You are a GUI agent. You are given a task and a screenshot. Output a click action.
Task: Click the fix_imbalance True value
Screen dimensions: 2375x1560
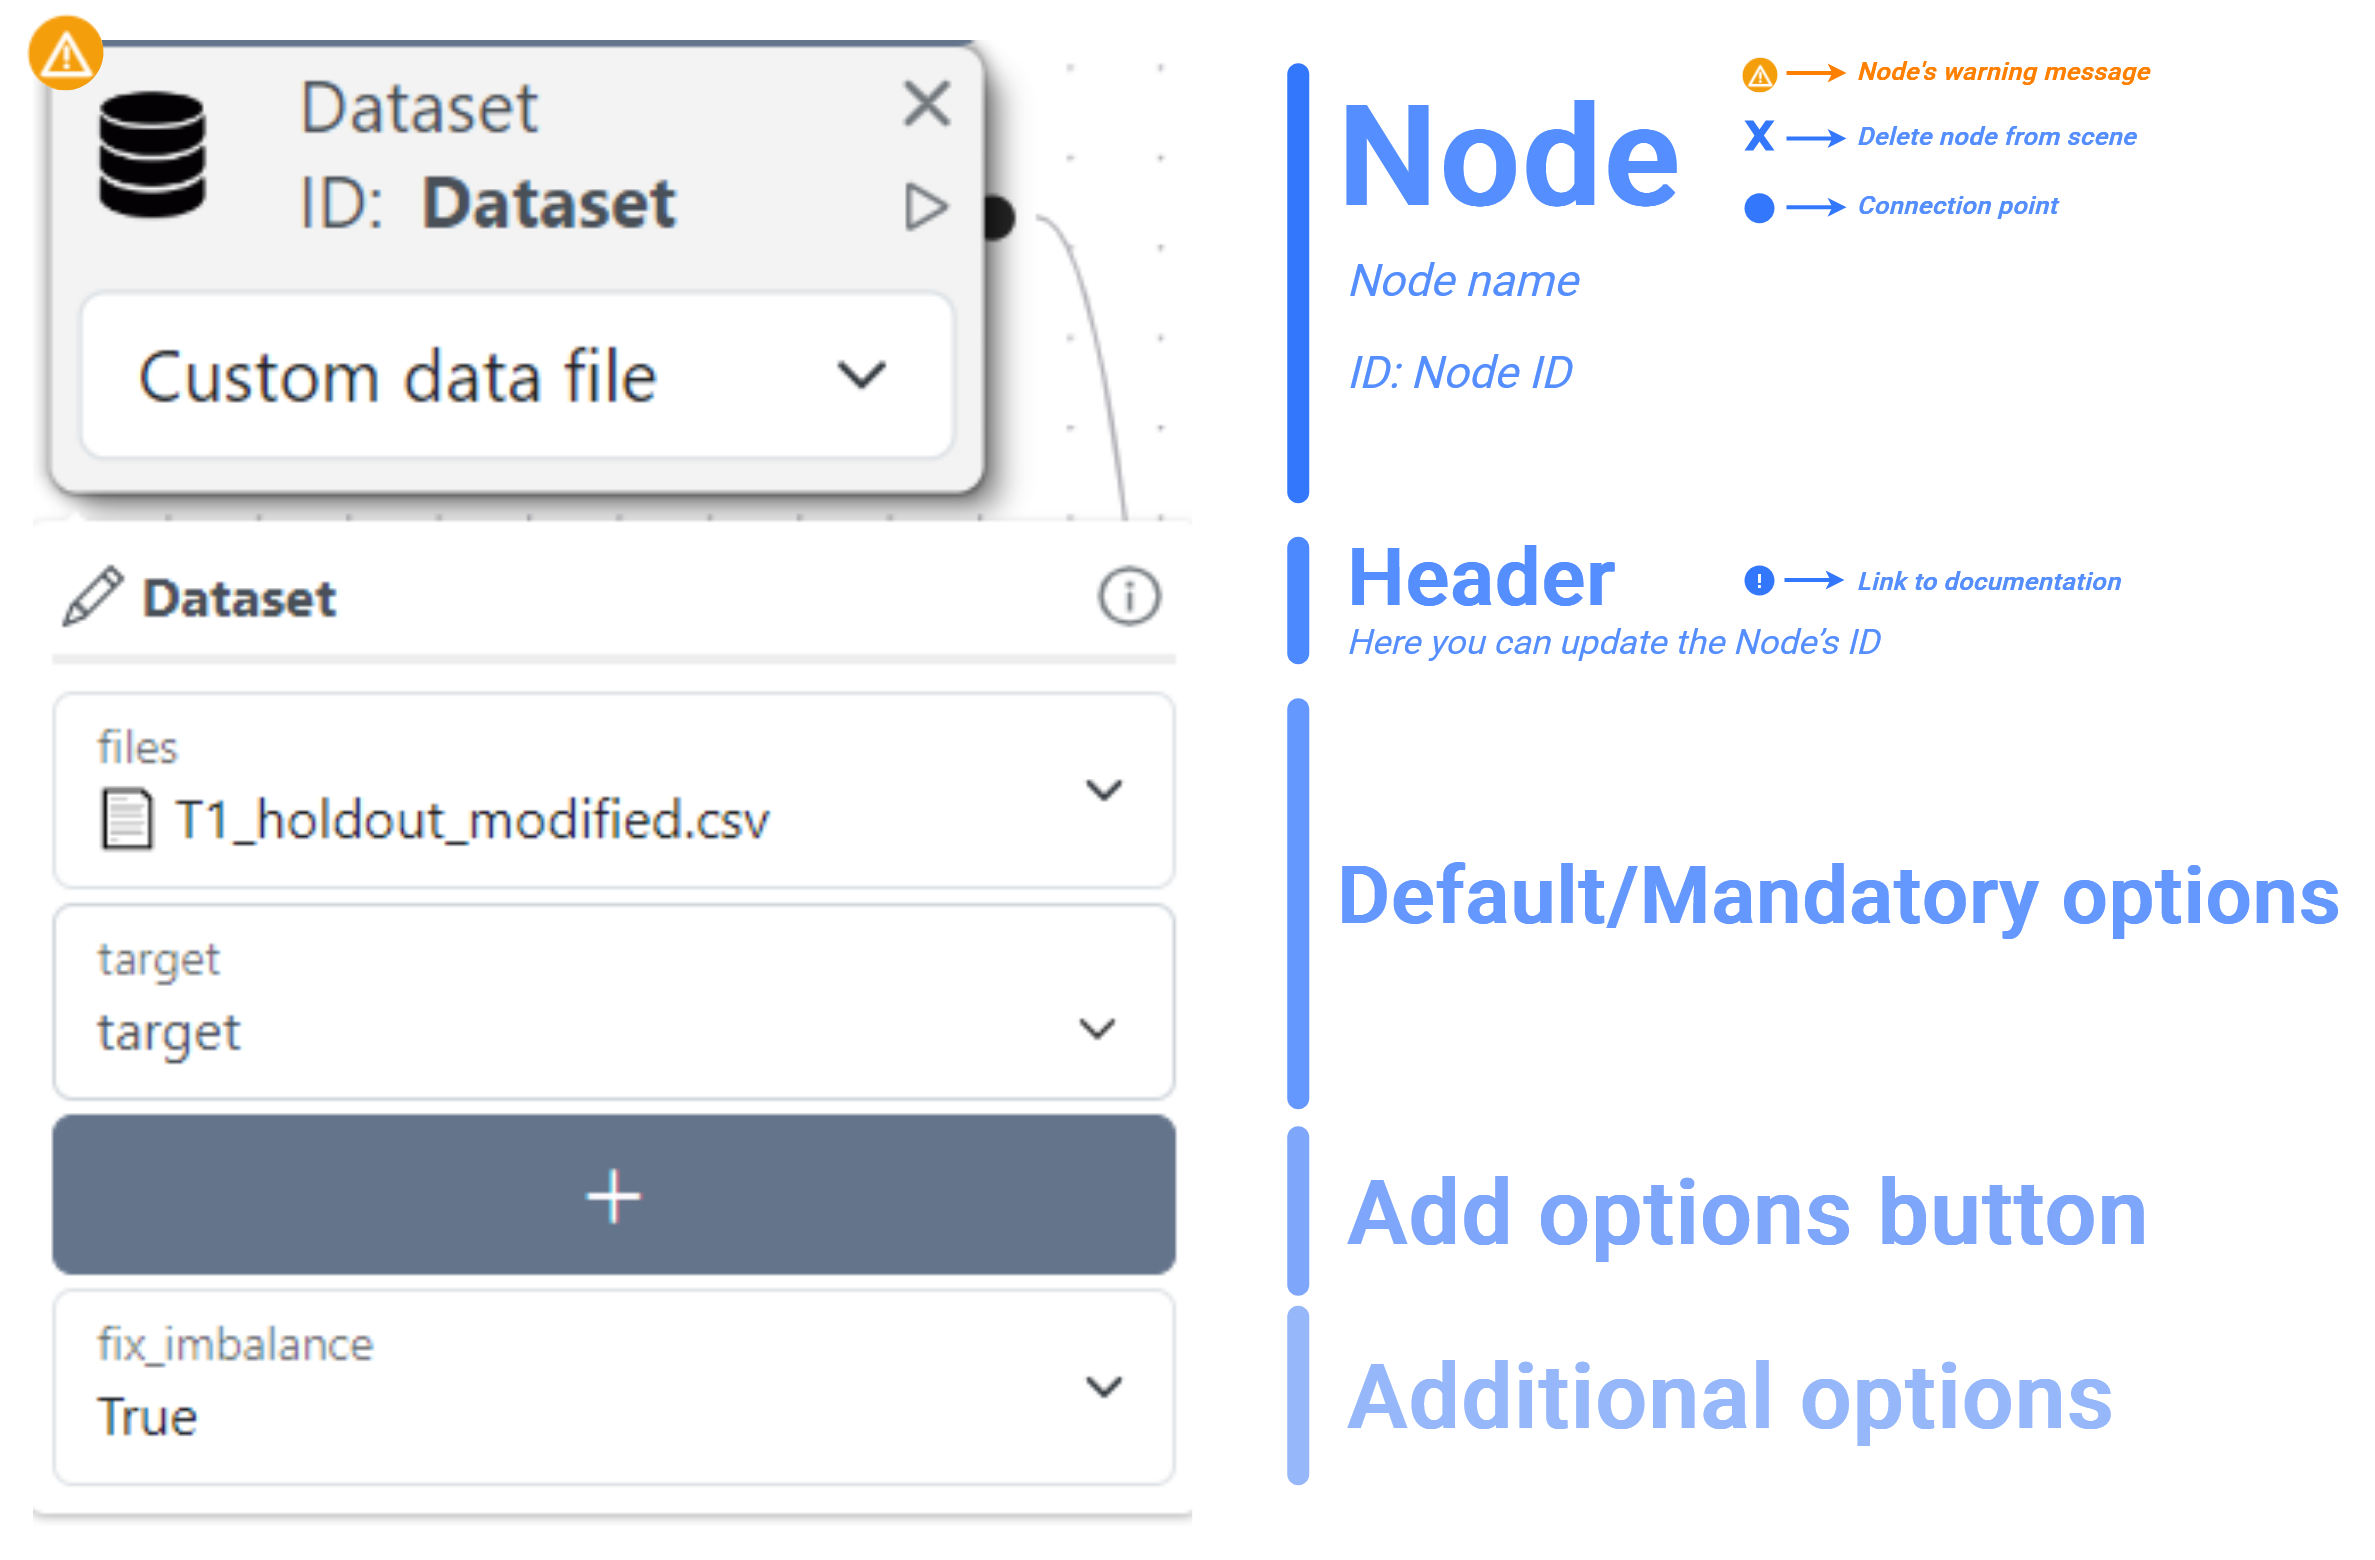pyautogui.click(x=148, y=1416)
